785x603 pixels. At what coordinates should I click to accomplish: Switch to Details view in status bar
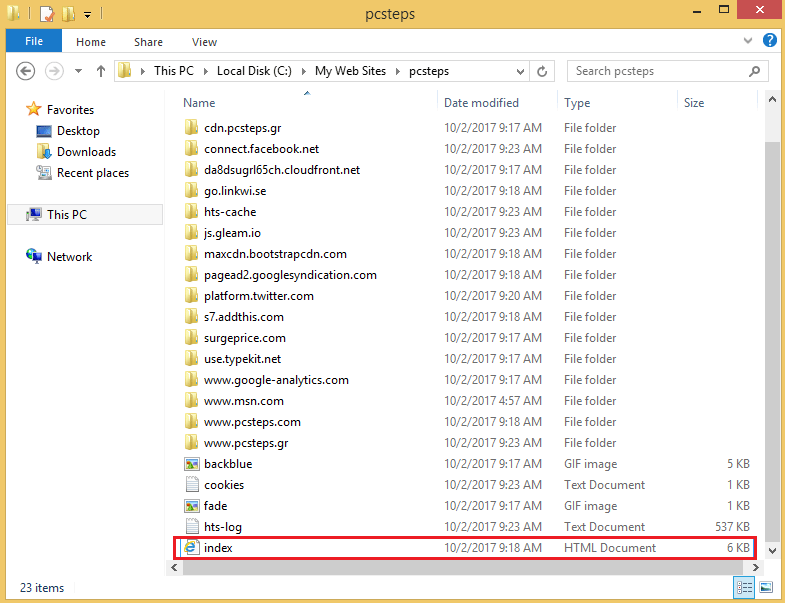pos(744,587)
